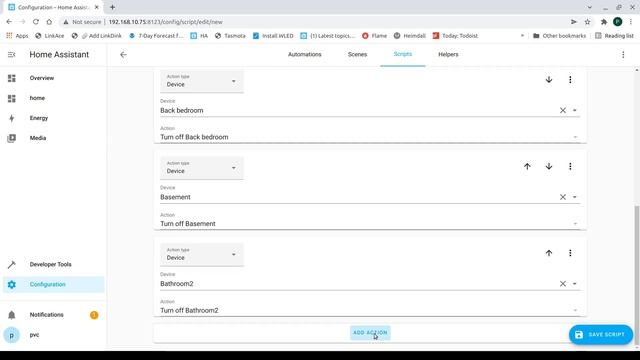The width and height of the screenshot is (640, 360).
Task: Expand Basement device dropdown arrow
Action: click(574, 197)
